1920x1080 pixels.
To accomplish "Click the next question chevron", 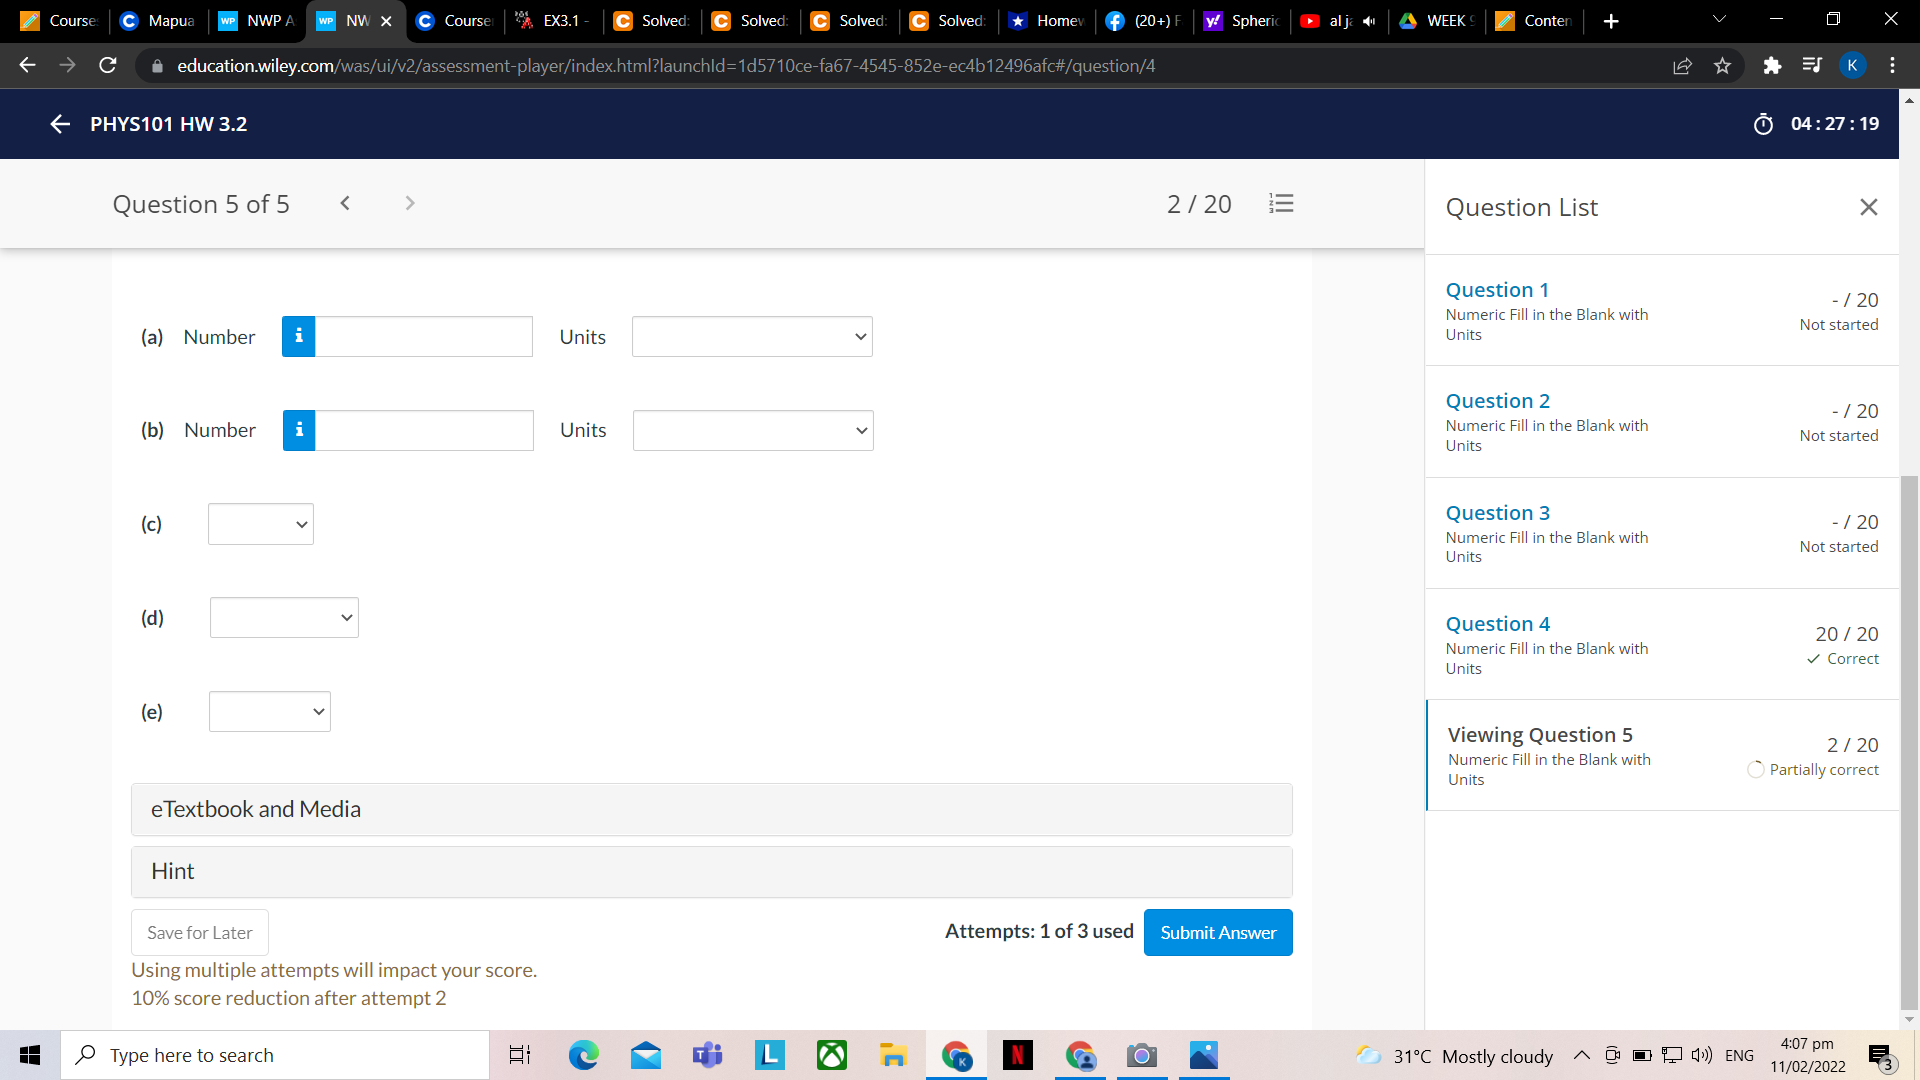I will [409, 203].
